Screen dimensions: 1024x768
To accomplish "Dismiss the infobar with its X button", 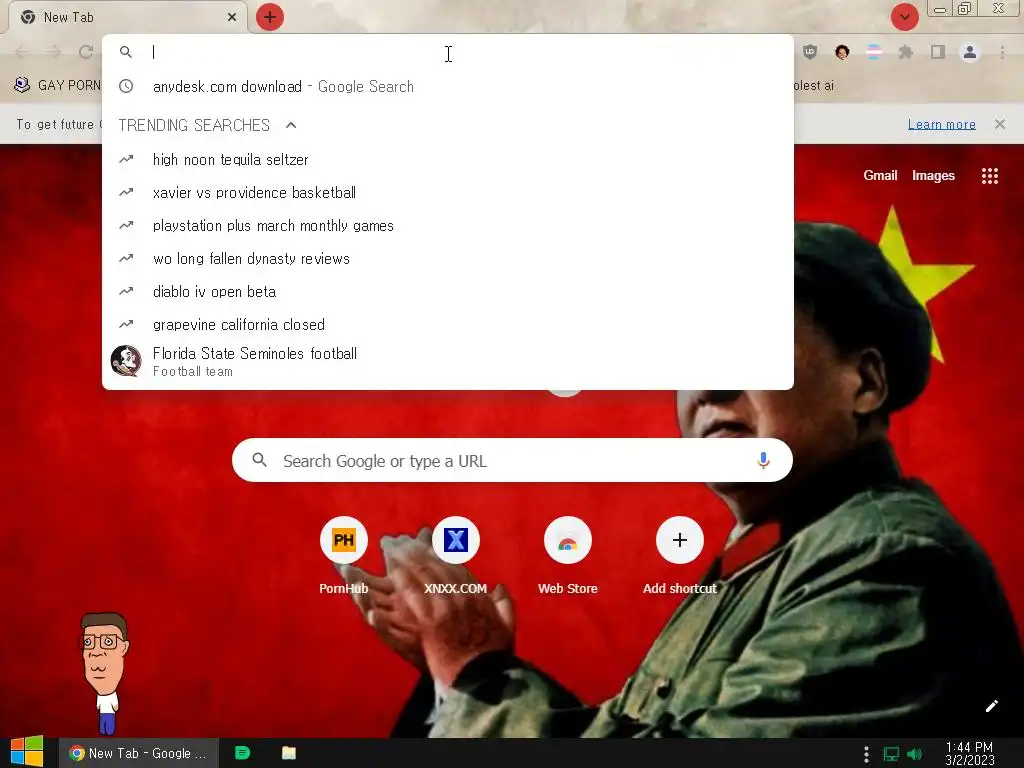I will tap(1000, 124).
